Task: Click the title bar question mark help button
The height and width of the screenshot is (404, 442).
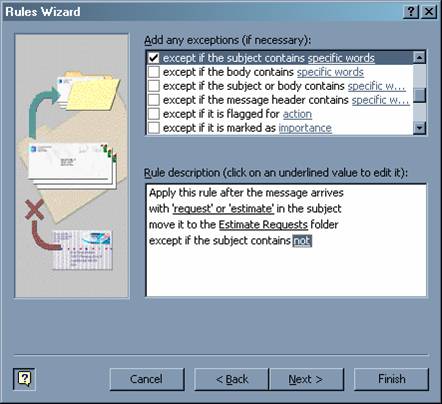Action: [411, 12]
